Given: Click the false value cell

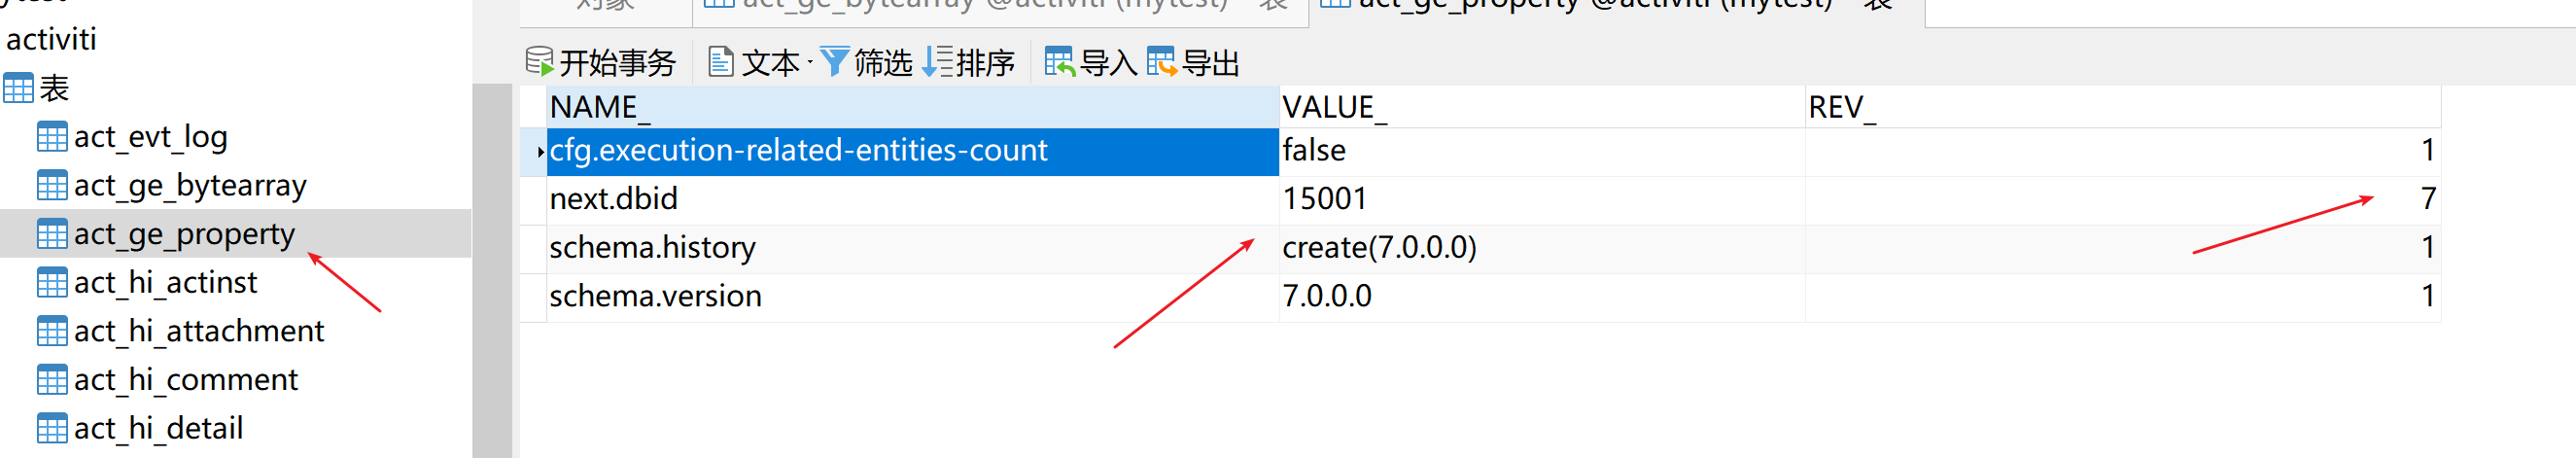Looking at the screenshot, I should 1542,151.
